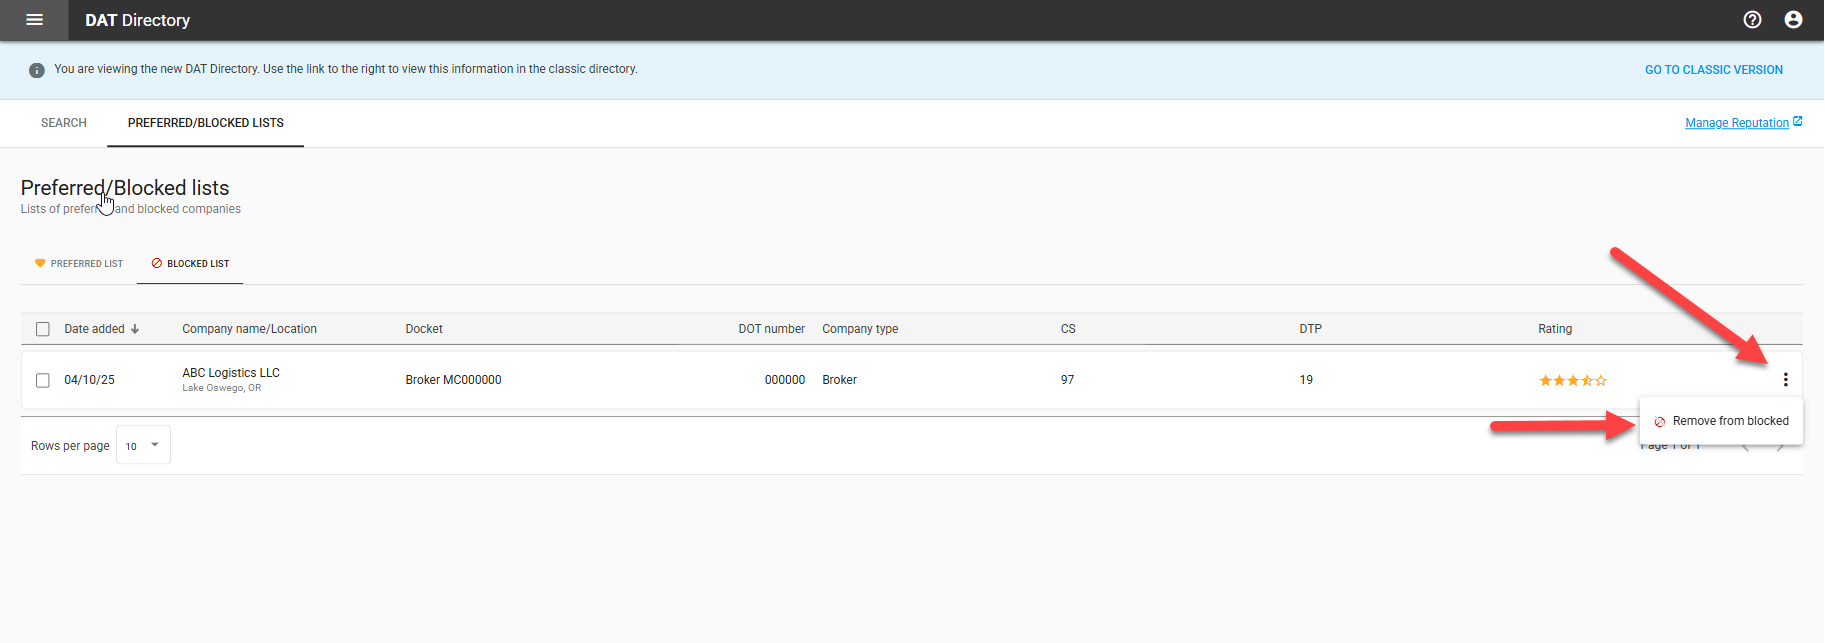
Task: Click the 04/10/25 date cell
Action: [89, 380]
